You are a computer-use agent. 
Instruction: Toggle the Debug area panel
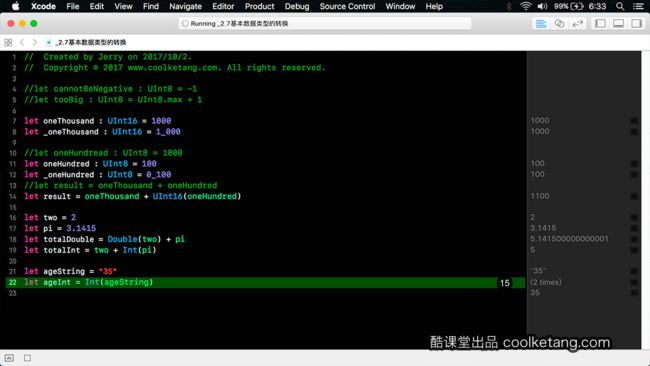point(618,24)
